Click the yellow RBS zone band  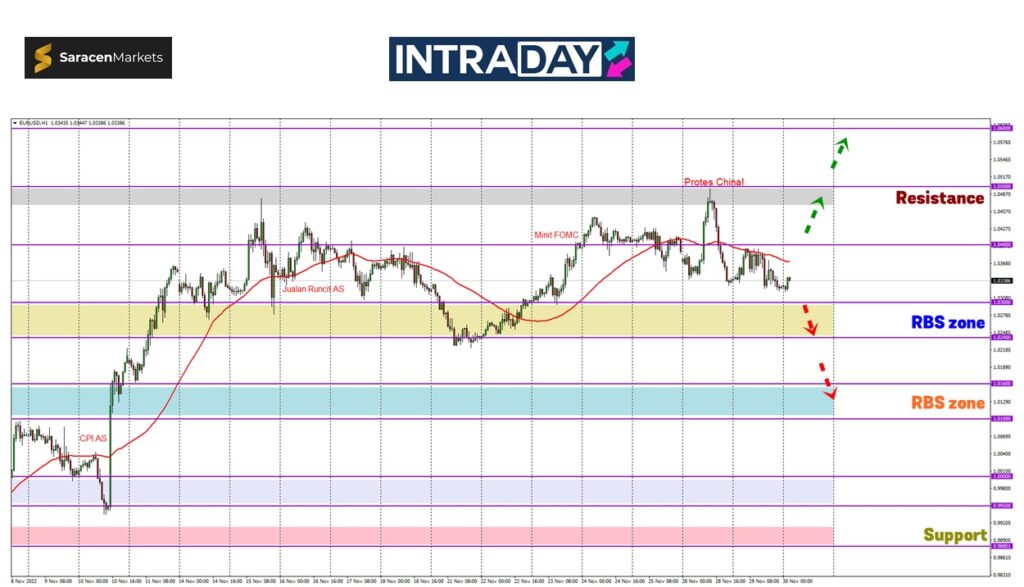[420, 320]
